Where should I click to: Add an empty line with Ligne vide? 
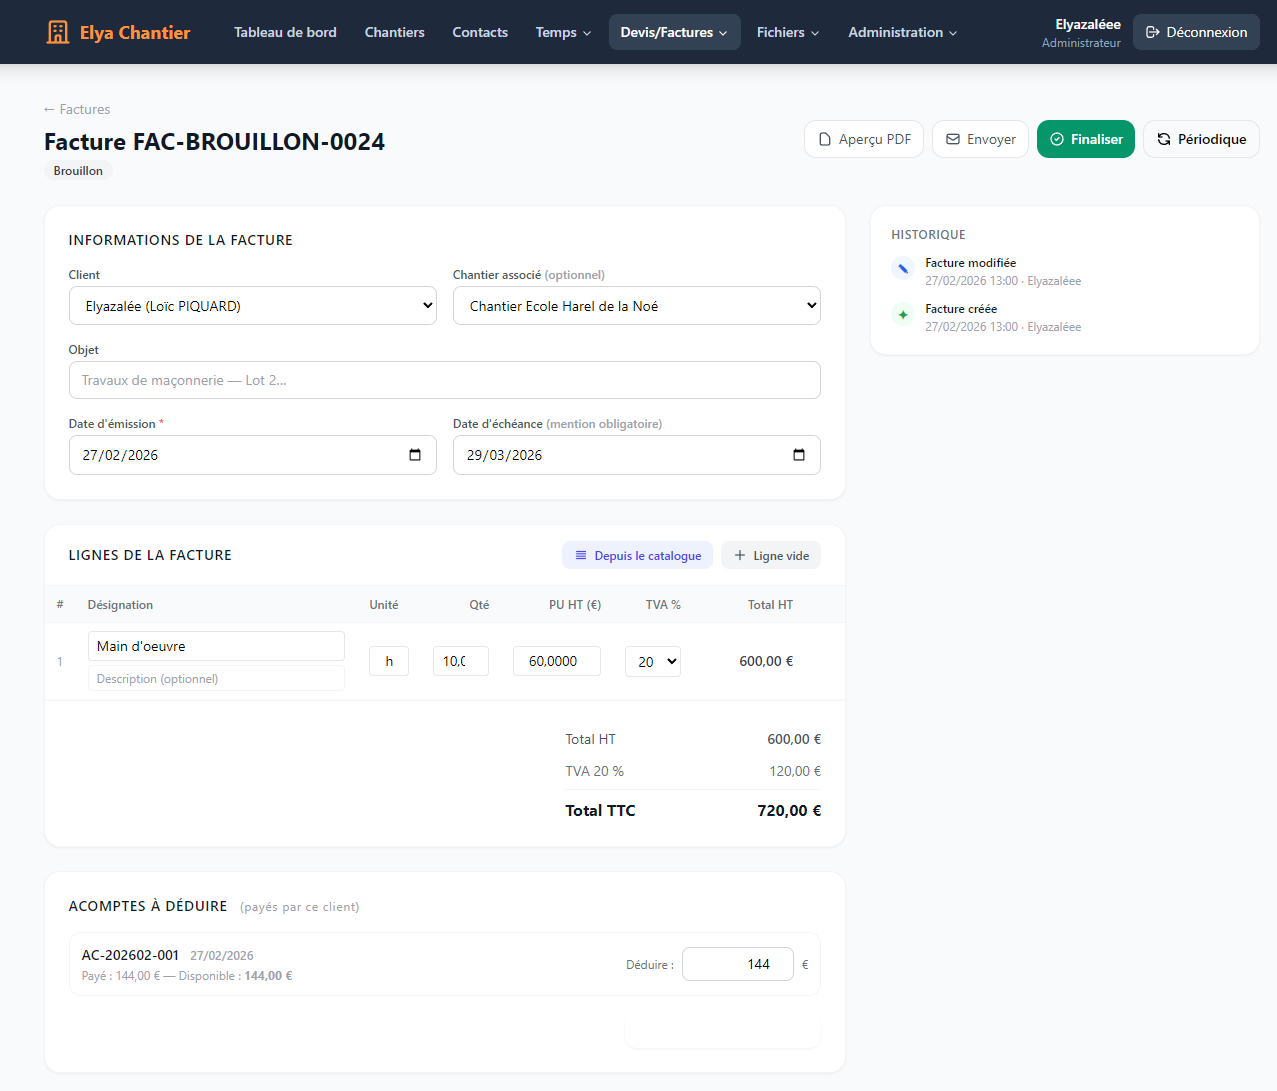(x=771, y=556)
